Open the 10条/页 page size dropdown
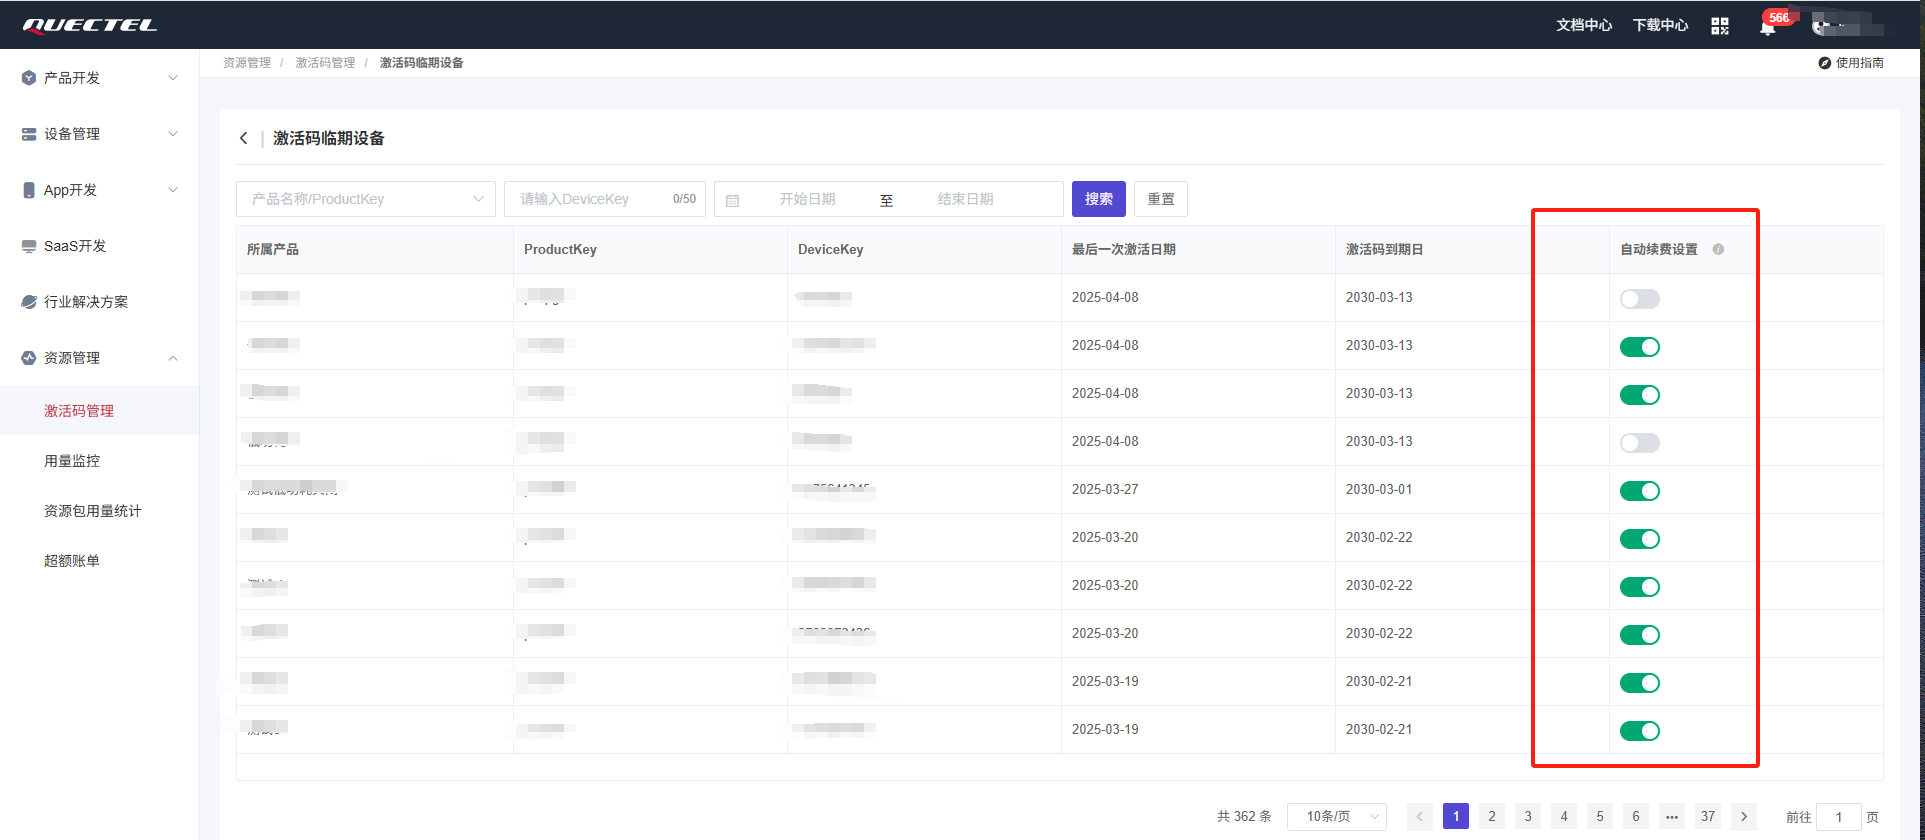The image size is (1925, 840). (x=1336, y=816)
